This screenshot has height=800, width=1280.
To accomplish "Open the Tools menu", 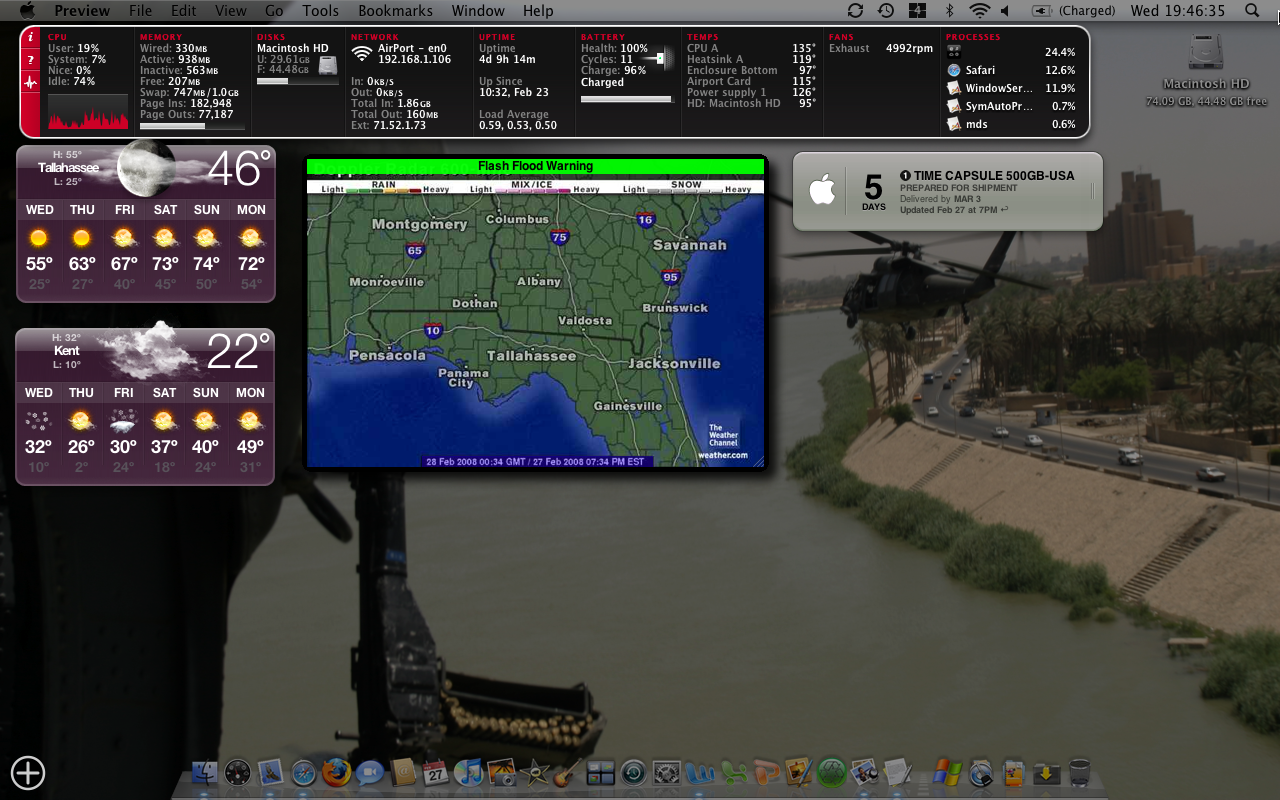I will (320, 11).
